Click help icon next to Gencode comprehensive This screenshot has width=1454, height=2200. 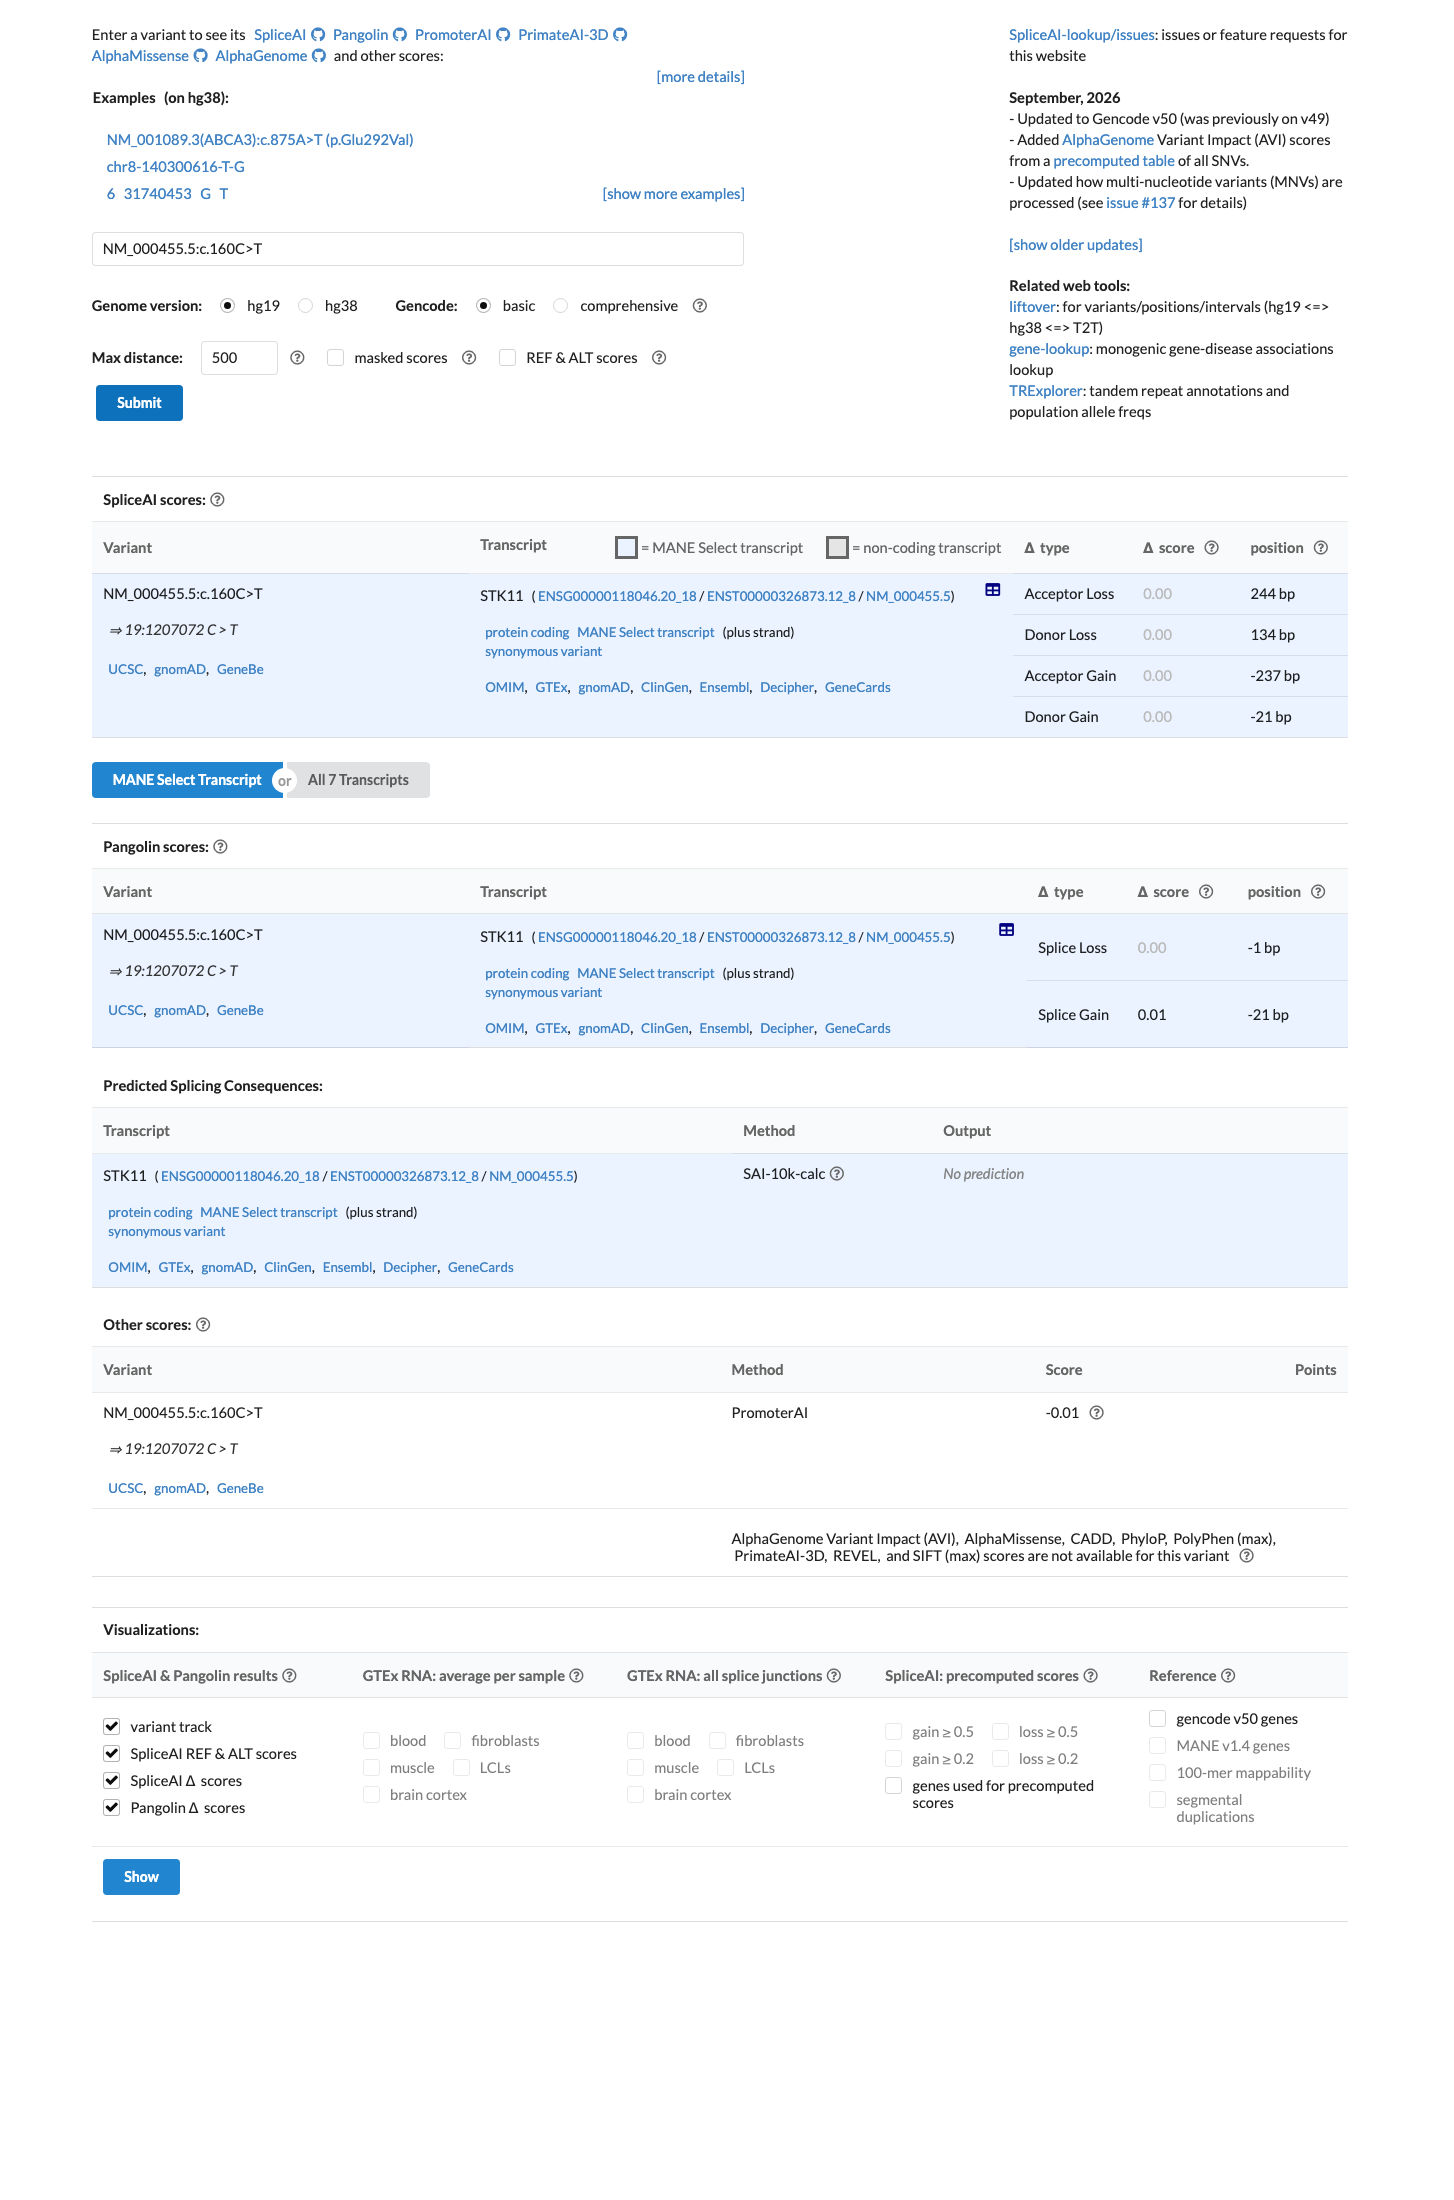tap(700, 306)
